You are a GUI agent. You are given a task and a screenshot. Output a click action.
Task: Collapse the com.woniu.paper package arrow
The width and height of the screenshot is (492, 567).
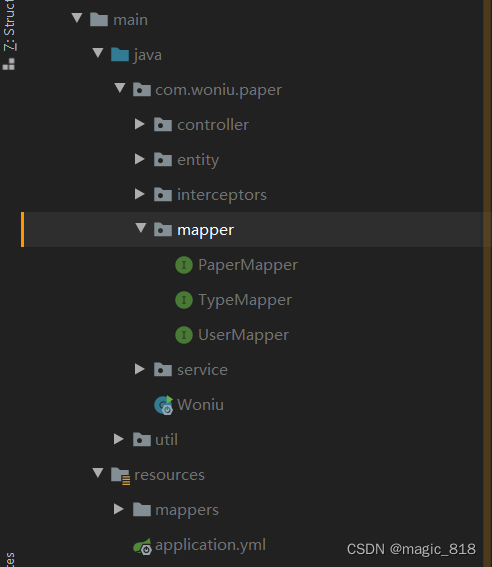(x=120, y=88)
